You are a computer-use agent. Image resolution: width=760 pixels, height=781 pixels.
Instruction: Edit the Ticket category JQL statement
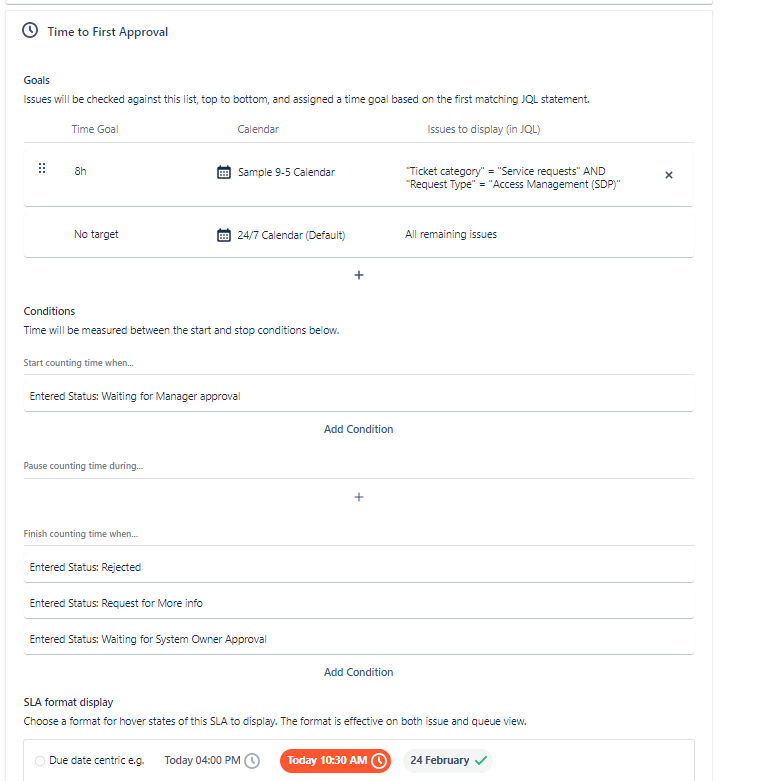pyautogui.click(x=513, y=178)
